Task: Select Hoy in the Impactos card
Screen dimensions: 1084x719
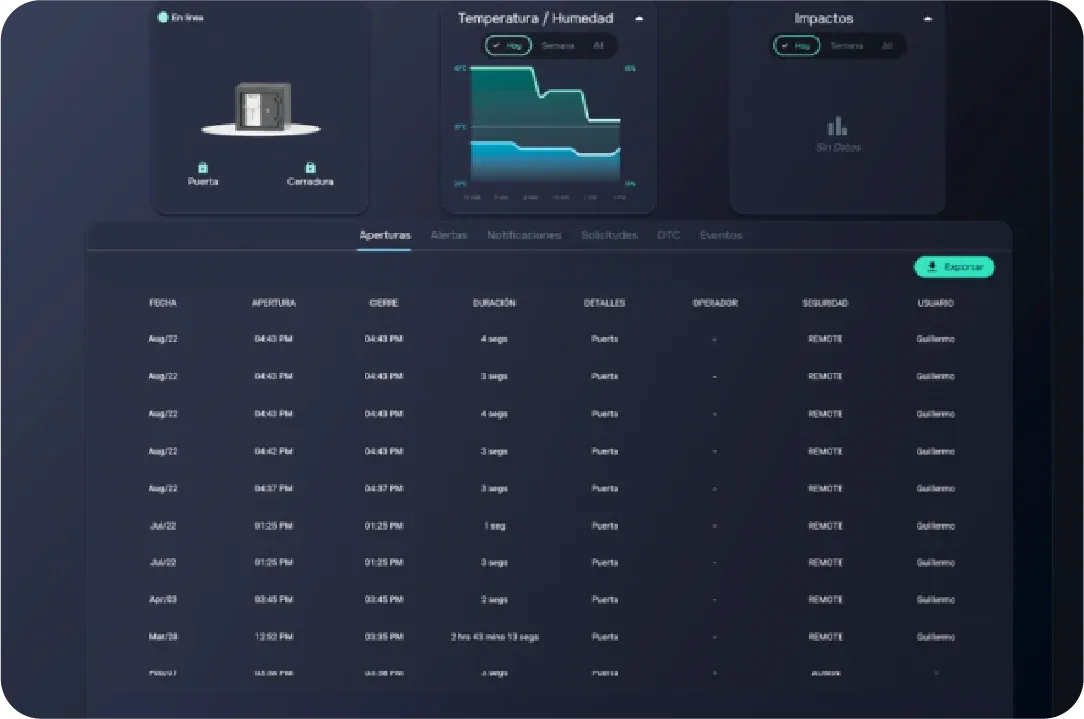Action: pos(796,46)
